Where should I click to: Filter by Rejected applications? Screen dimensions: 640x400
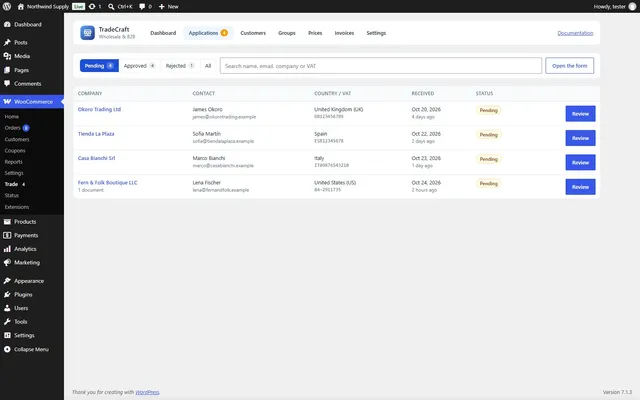point(180,66)
